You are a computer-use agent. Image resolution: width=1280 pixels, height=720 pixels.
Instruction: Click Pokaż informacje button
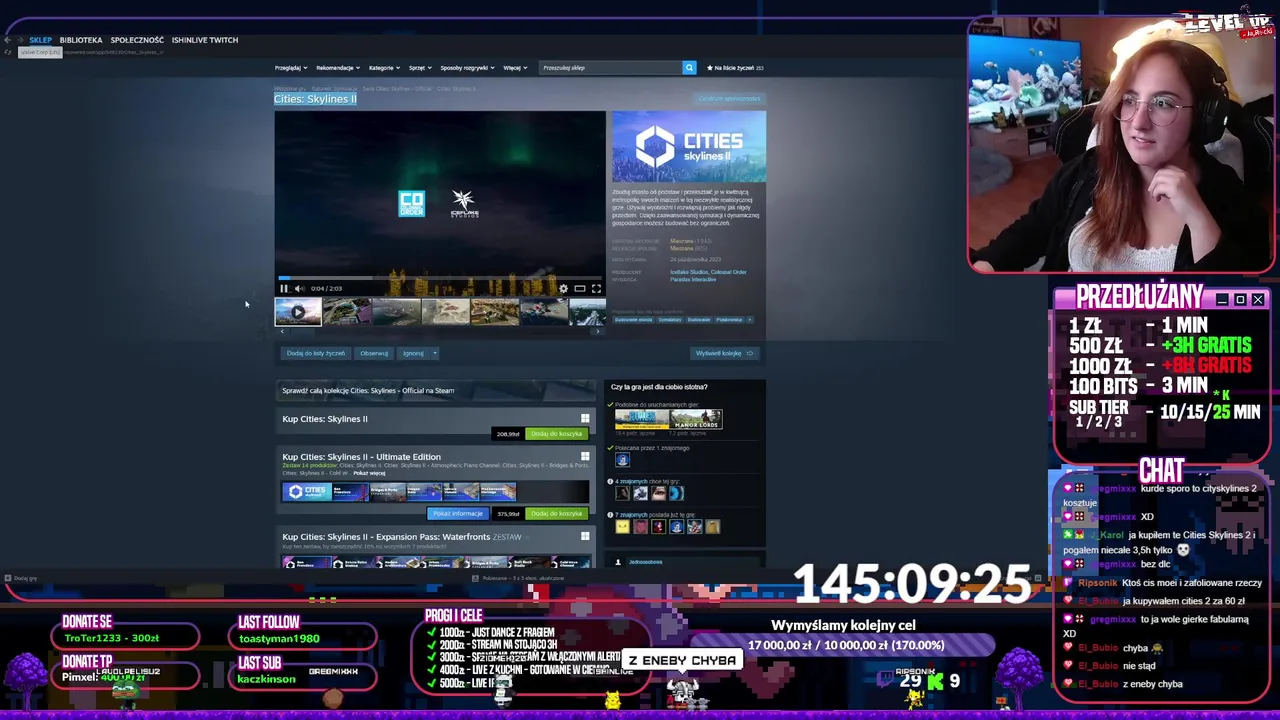pos(457,514)
